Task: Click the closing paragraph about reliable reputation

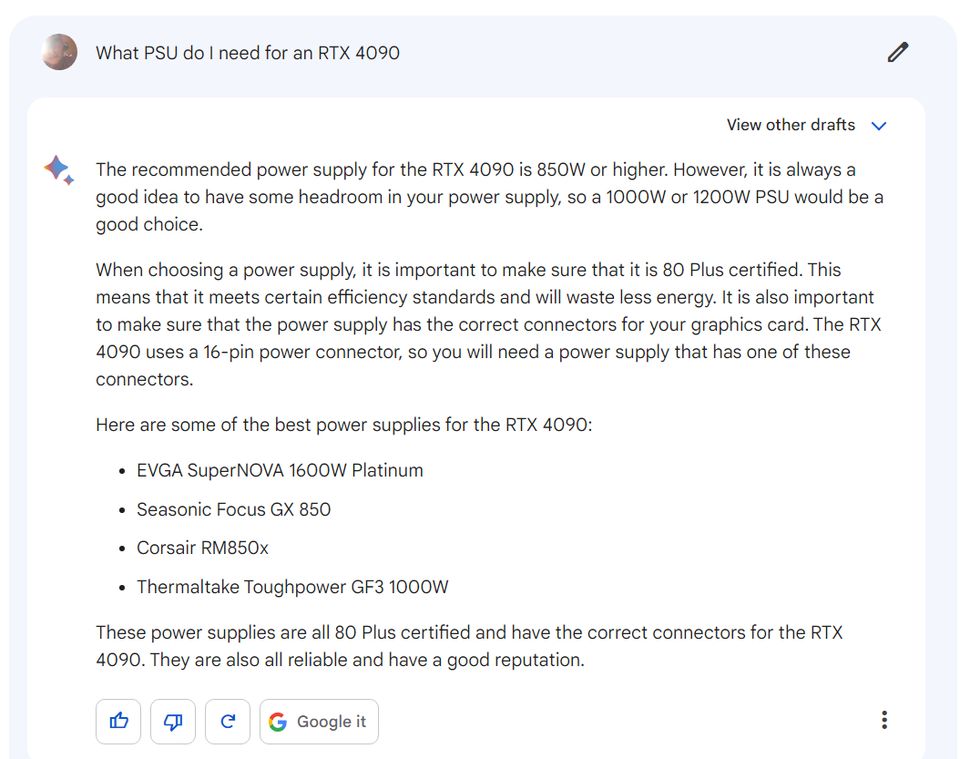Action: tap(469, 646)
